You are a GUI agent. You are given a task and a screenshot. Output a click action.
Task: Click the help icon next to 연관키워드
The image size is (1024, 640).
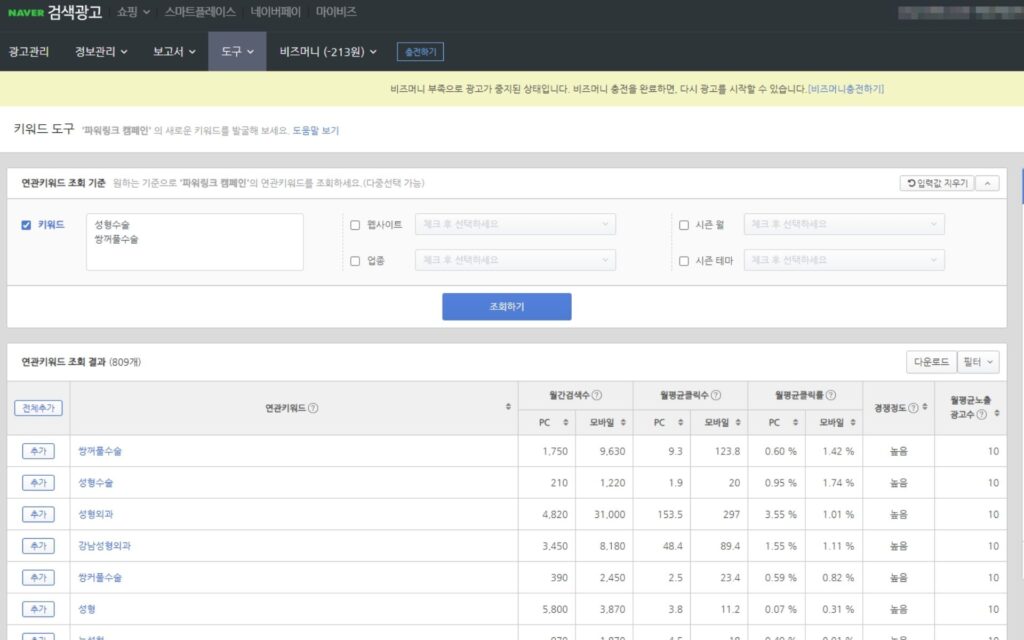click(x=314, y=408)
